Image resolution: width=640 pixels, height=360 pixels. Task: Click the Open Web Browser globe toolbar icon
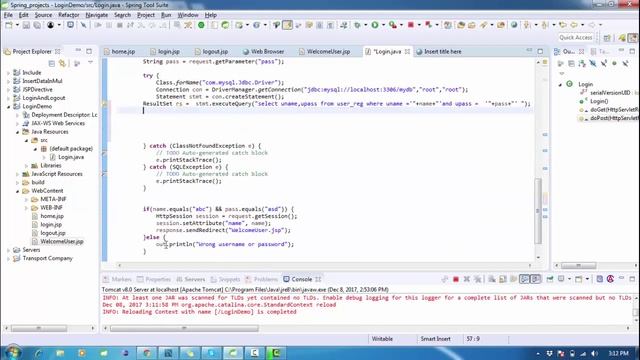click(x=514, y=25)
